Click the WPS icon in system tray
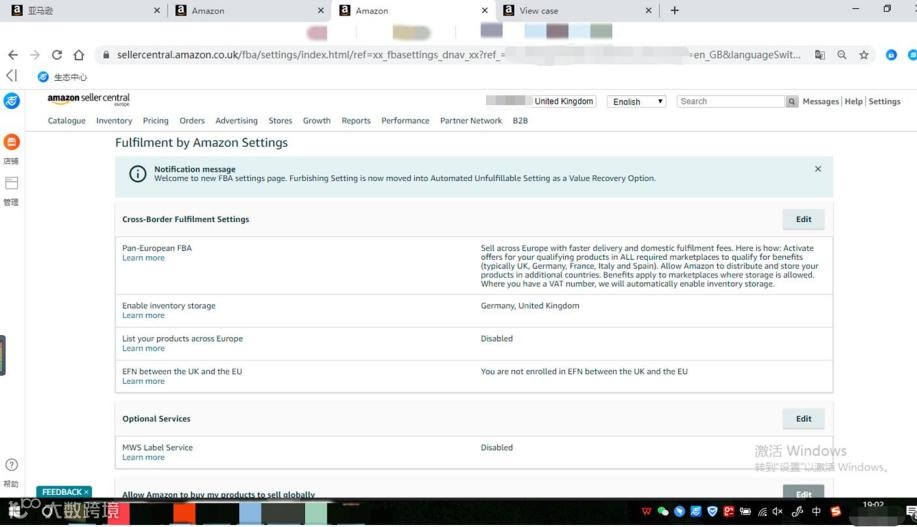This screenshot has width=917, height=527. click(646, 511)
